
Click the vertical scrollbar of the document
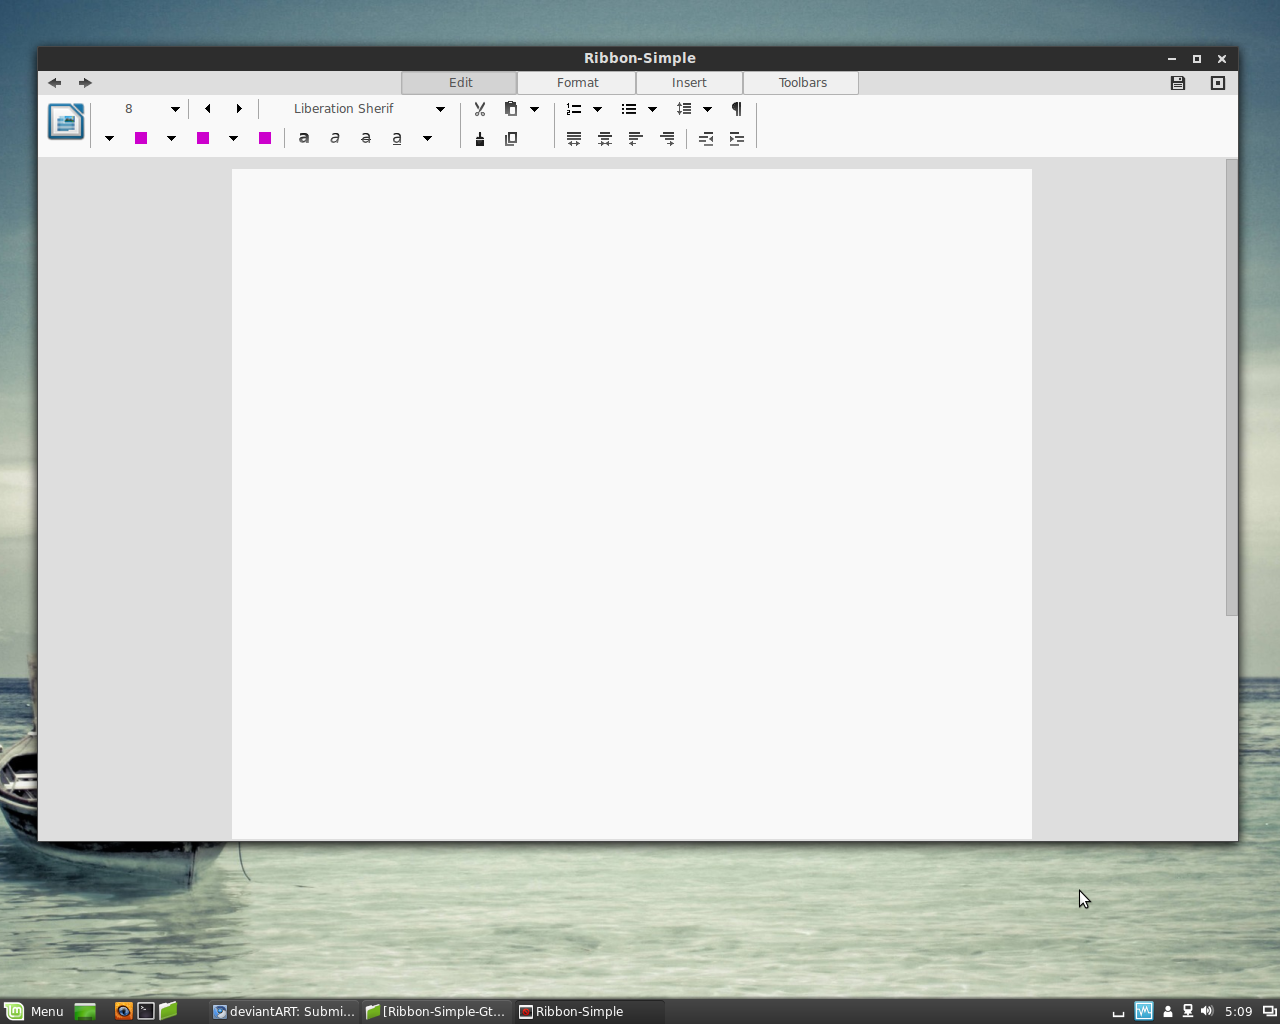(x=1232, y=387)
